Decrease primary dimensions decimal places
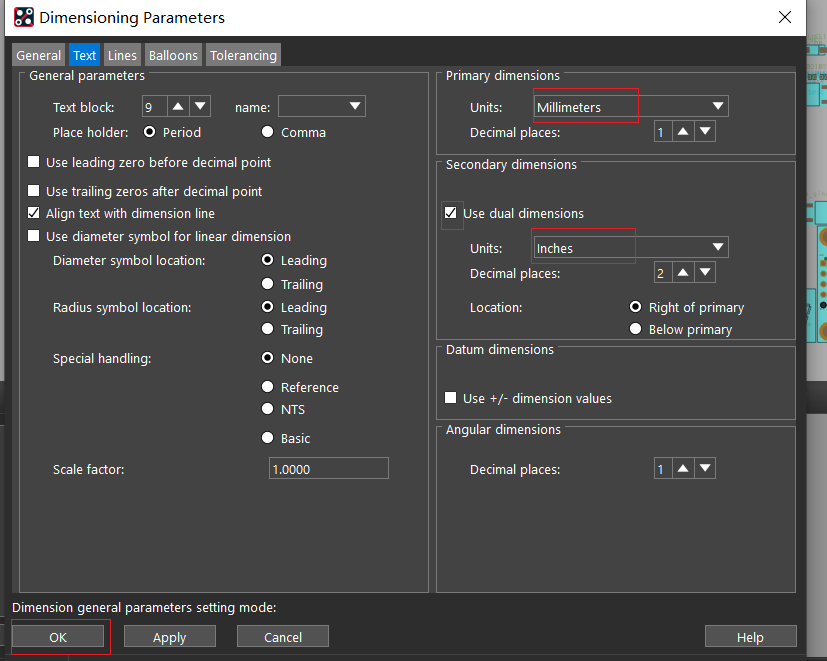This screenshot has width=827, height=661. [705, 131]
